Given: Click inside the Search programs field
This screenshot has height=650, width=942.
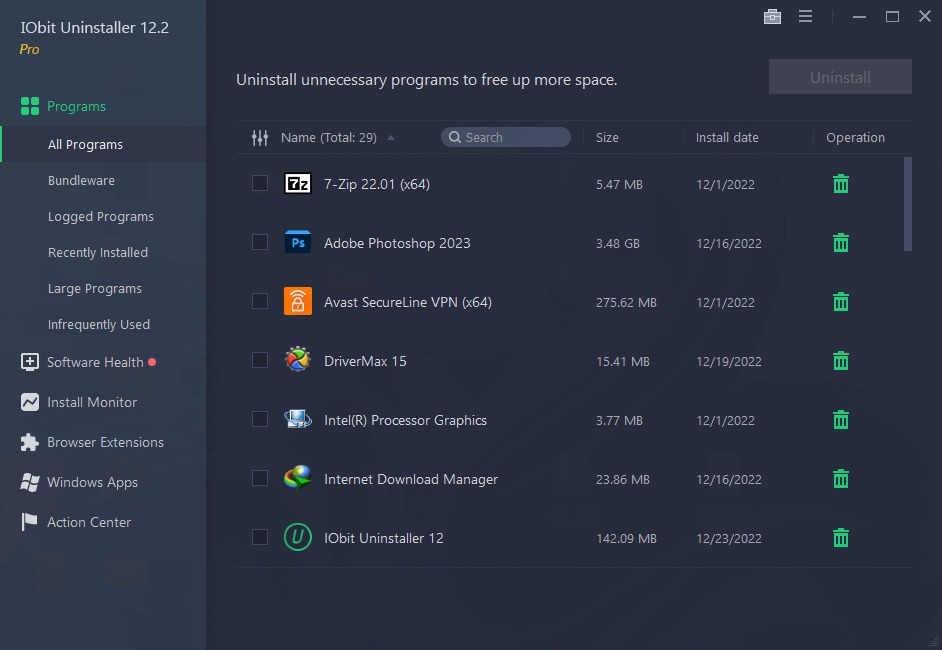Looking at the screenshot, I should pos(506,137).
